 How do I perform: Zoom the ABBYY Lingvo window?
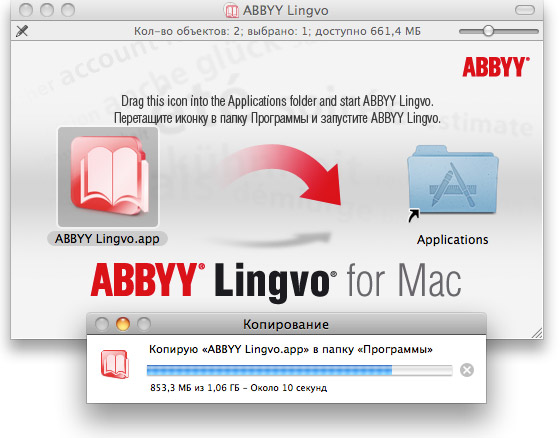pyautogui.click(x=68, y=10)
